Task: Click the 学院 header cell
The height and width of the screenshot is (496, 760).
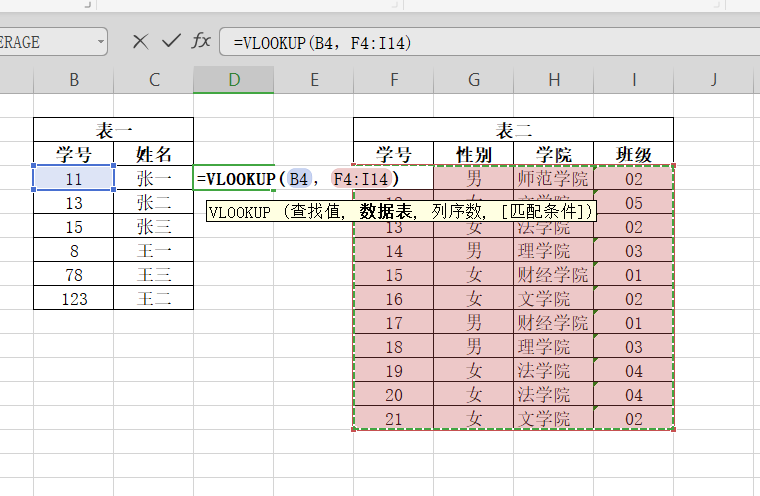Action: (554, 154)
